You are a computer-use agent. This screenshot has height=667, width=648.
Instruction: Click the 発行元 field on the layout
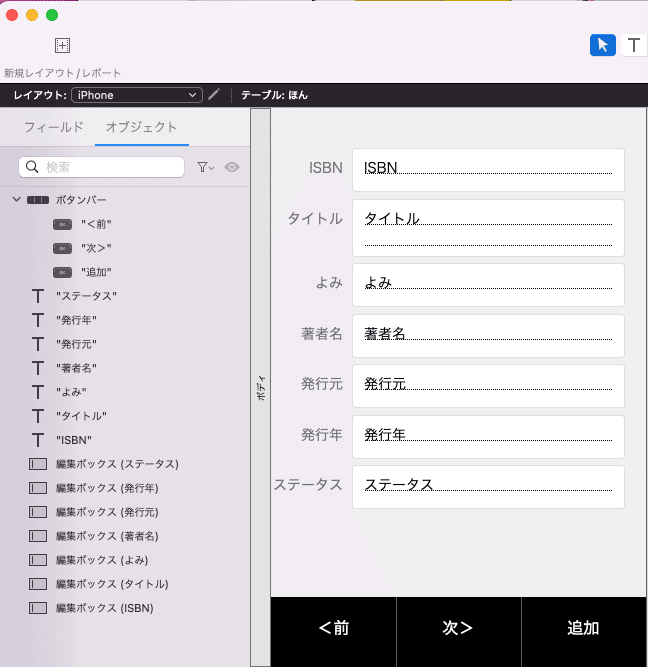(x=488, y=386)
